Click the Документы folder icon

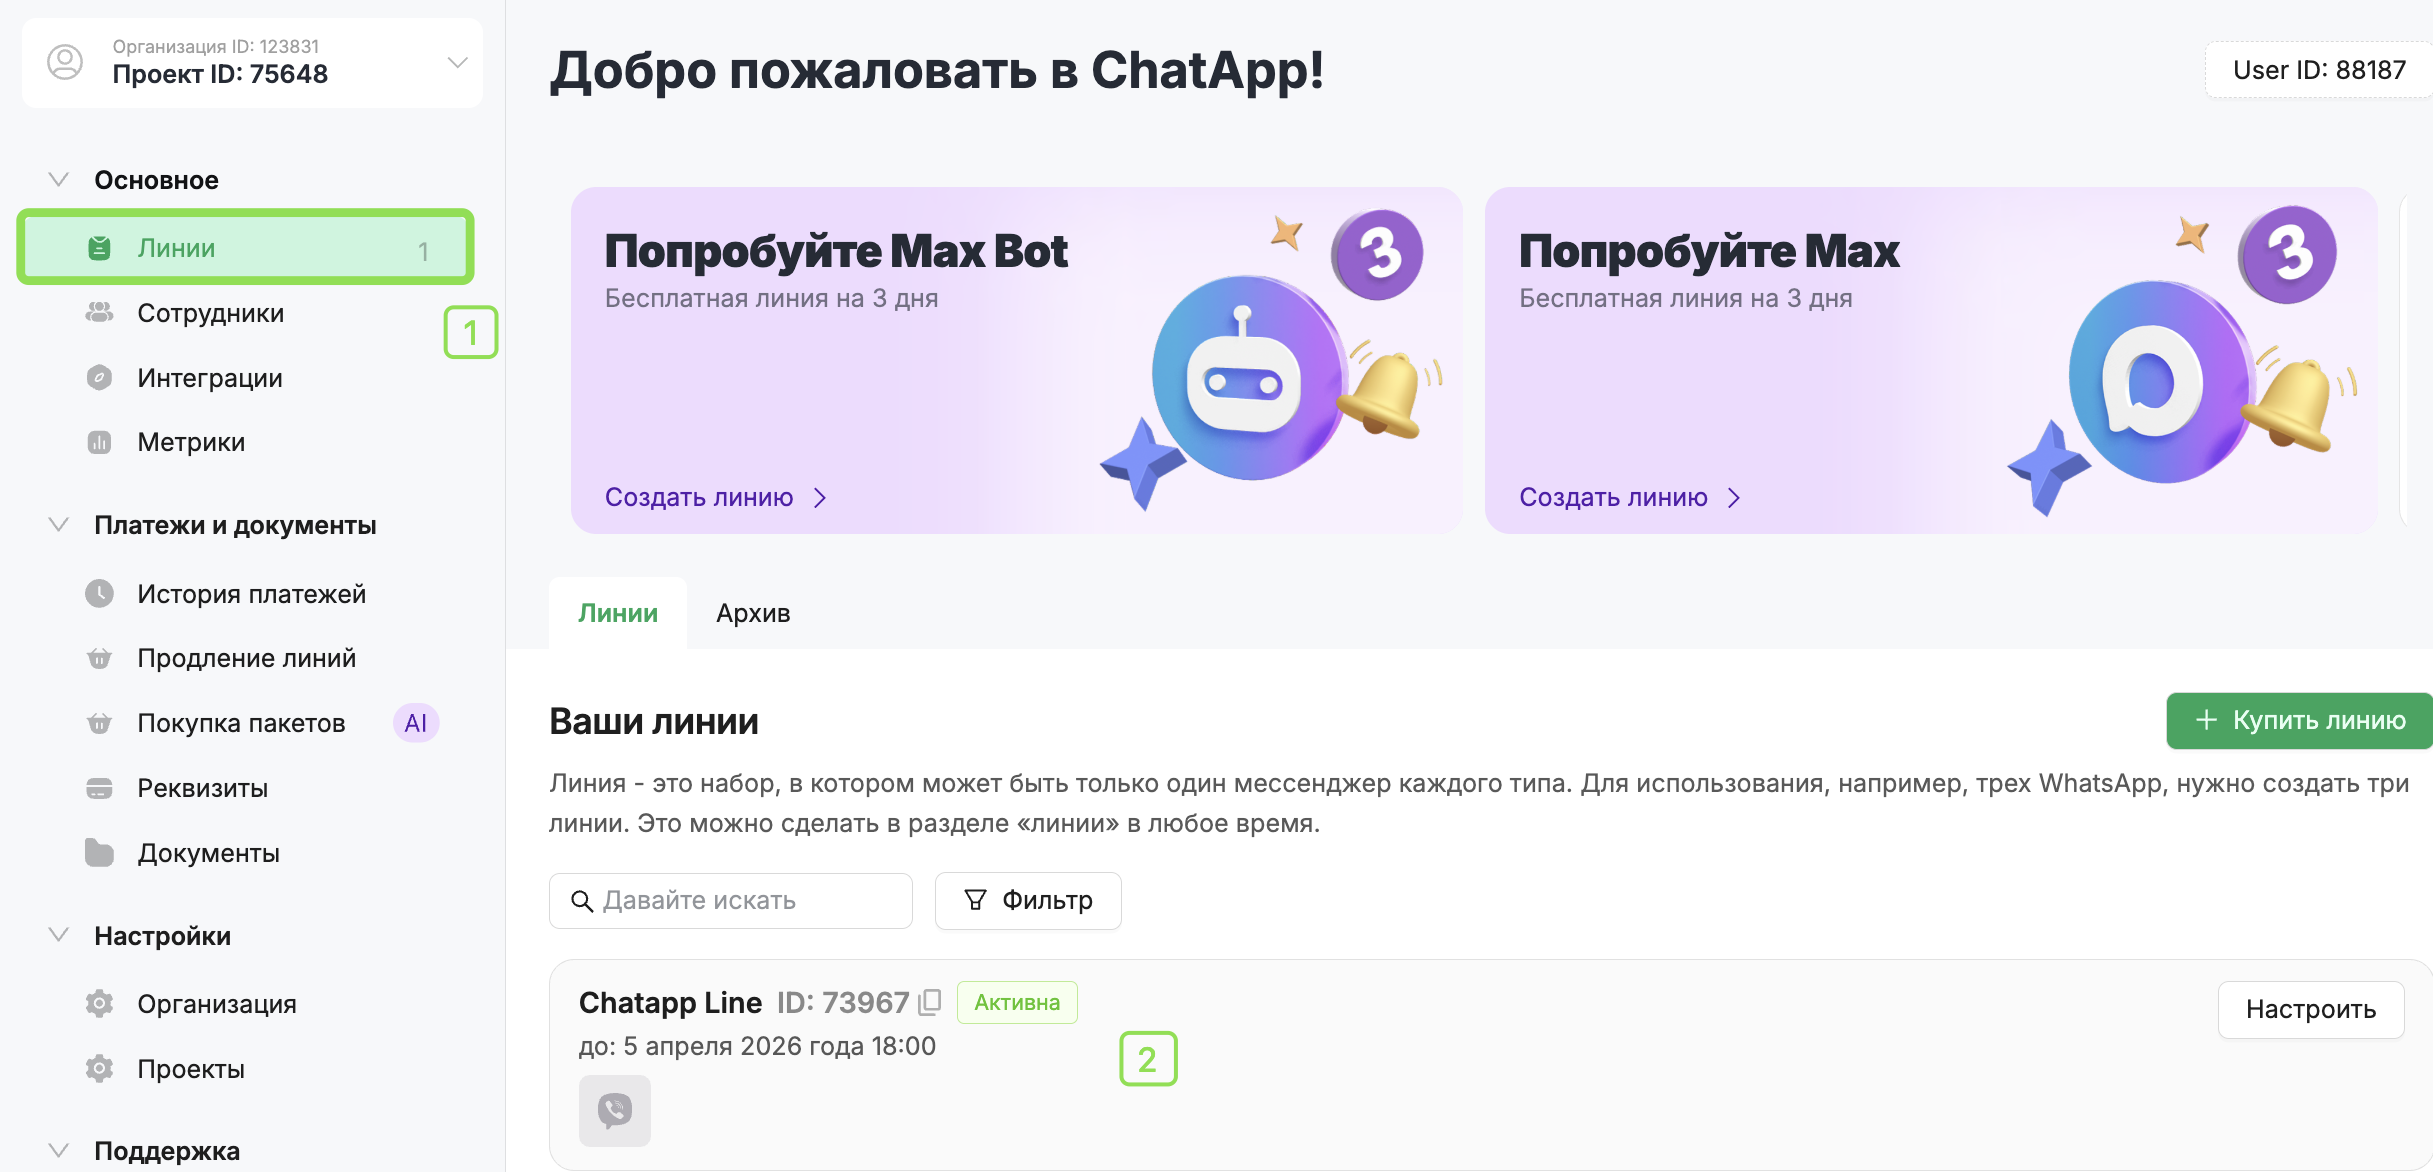click(x=99, y=853)
